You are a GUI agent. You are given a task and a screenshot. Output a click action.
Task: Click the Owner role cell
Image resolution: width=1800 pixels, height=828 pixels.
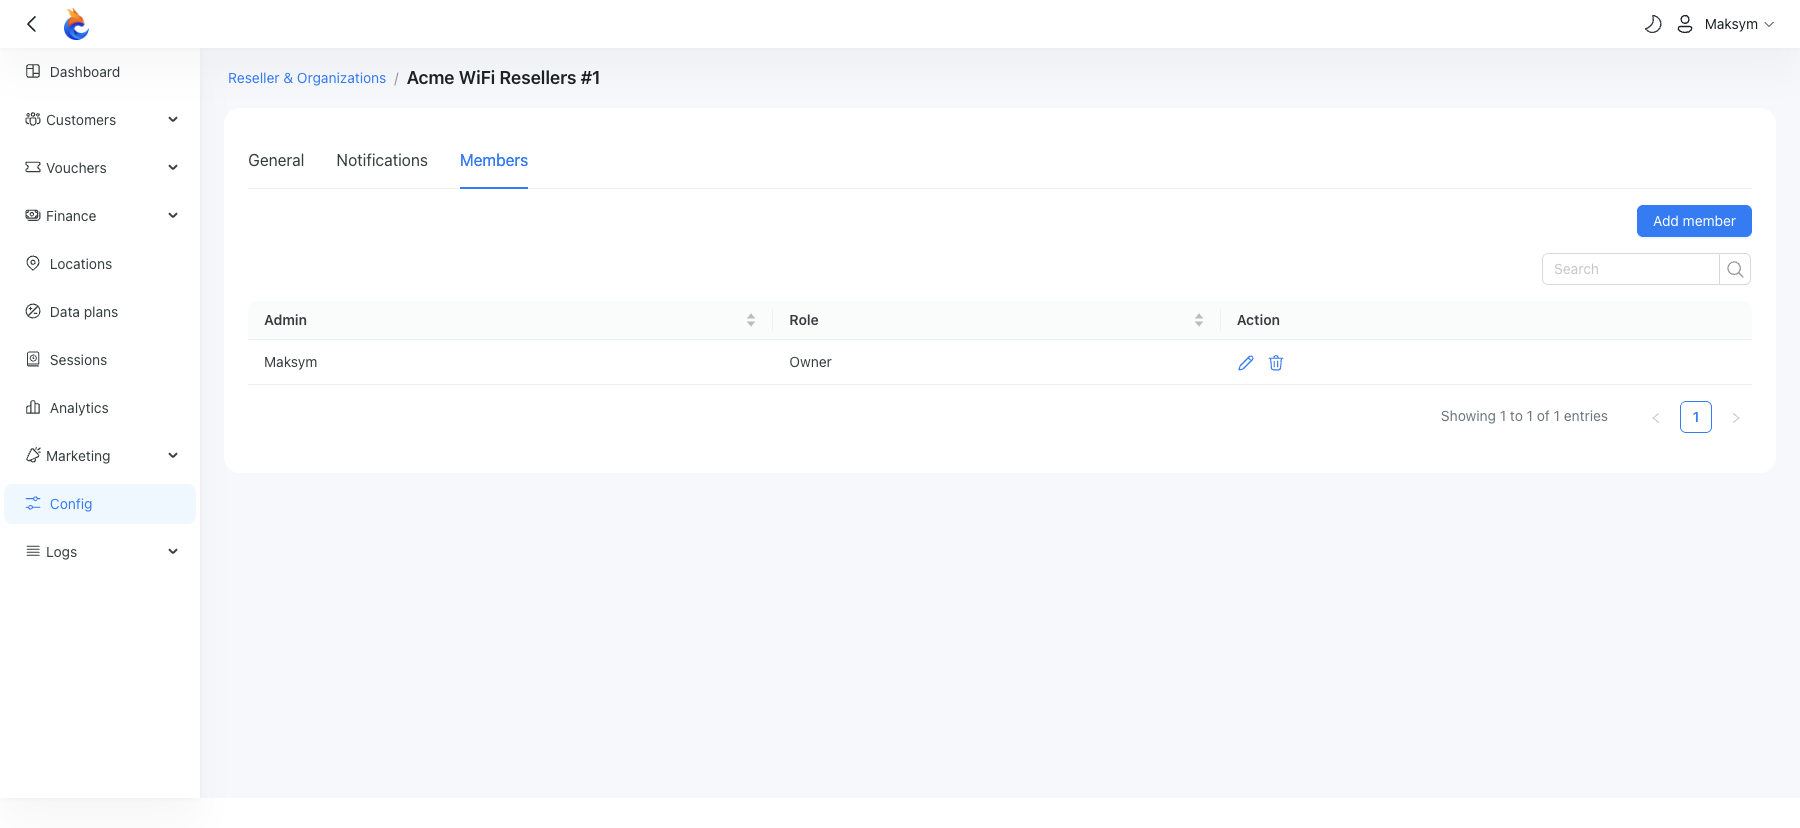coord(997,362)
